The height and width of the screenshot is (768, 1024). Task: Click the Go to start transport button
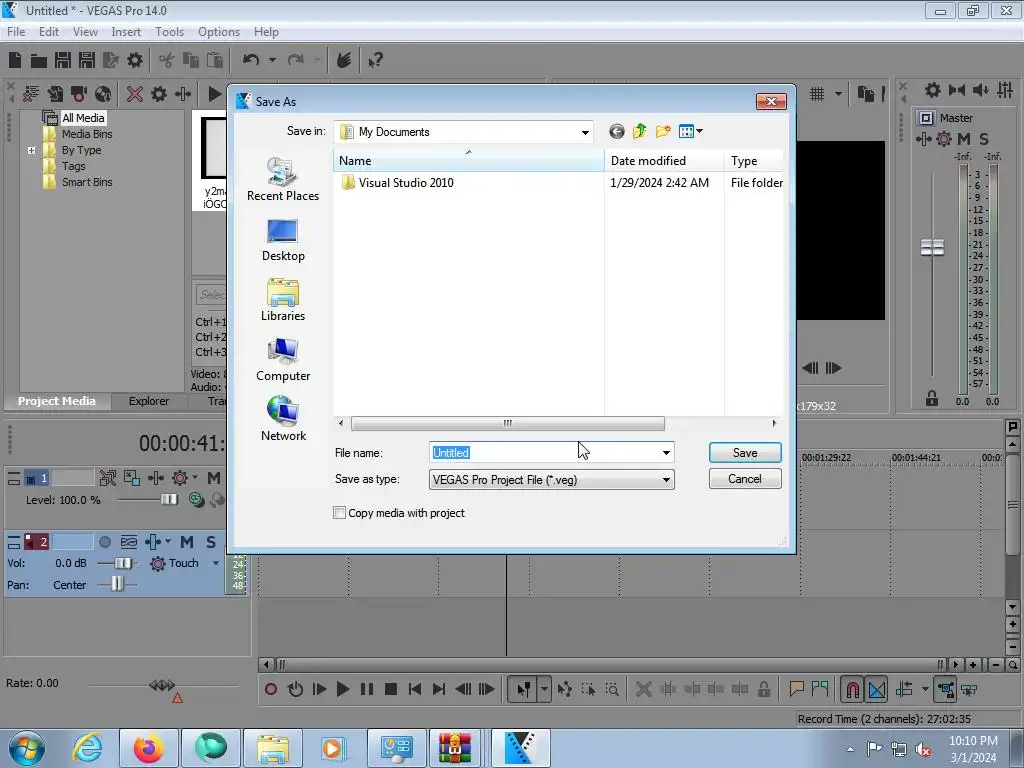[415, 689]
